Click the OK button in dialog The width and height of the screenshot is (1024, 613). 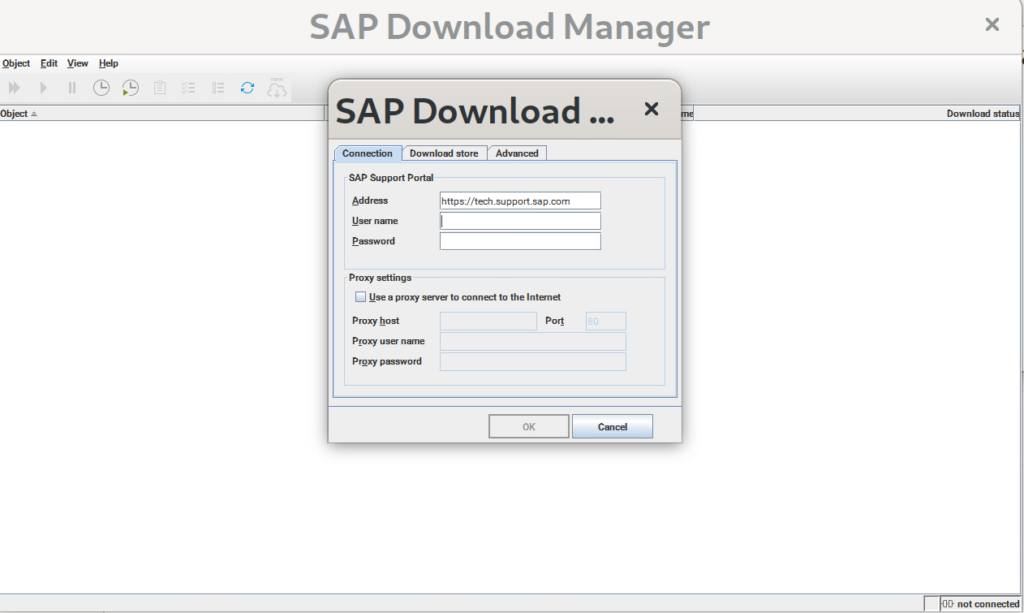pyautogui.click(x=528, y=427)
